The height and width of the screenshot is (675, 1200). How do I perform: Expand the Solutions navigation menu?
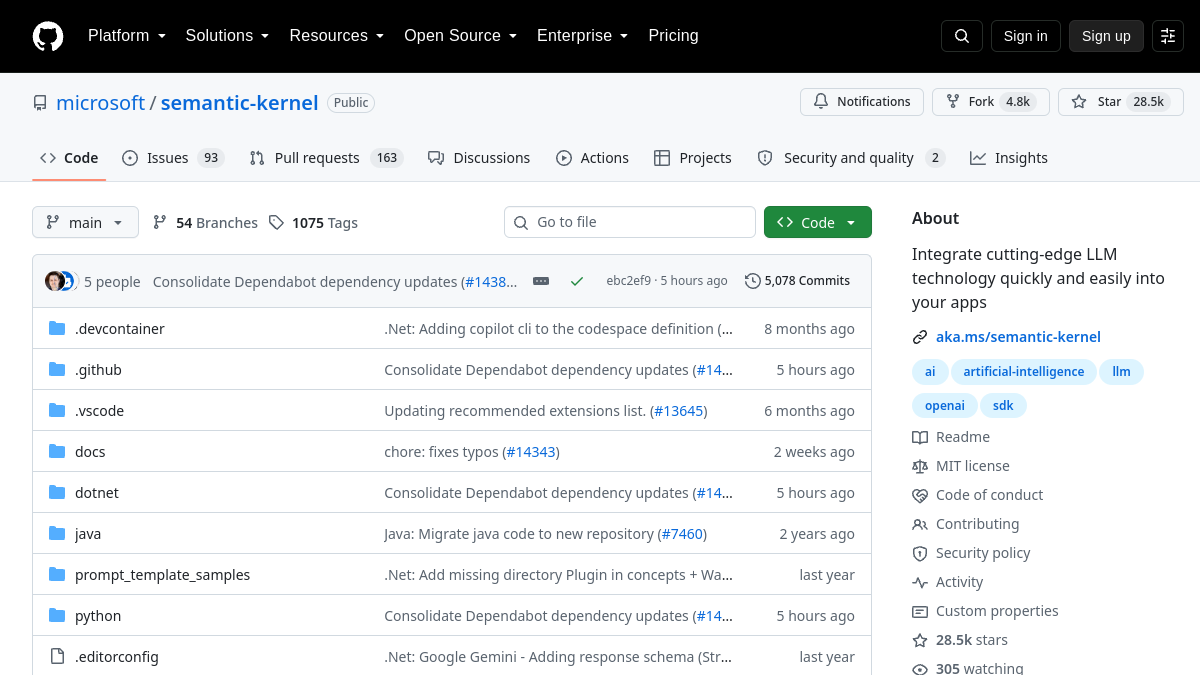point(227,36)
